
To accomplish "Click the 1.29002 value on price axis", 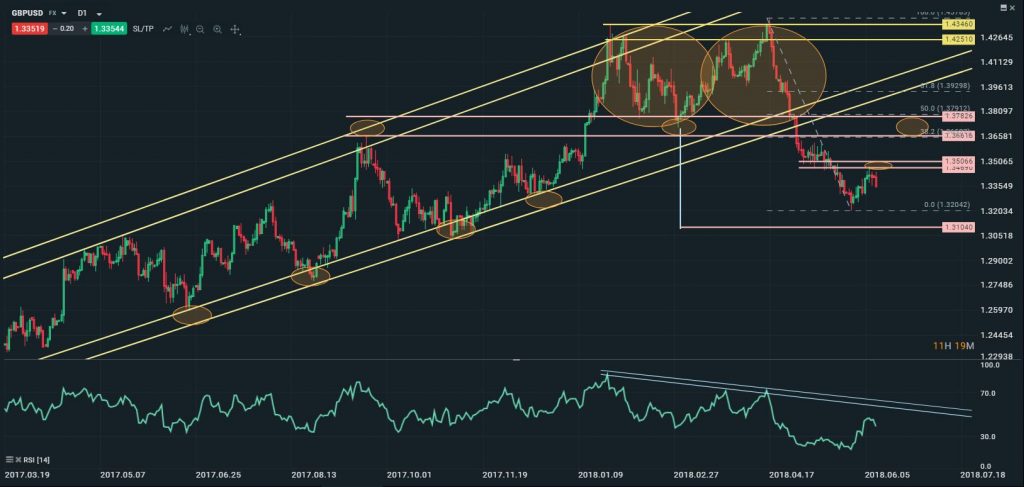I will click(998, 260).
